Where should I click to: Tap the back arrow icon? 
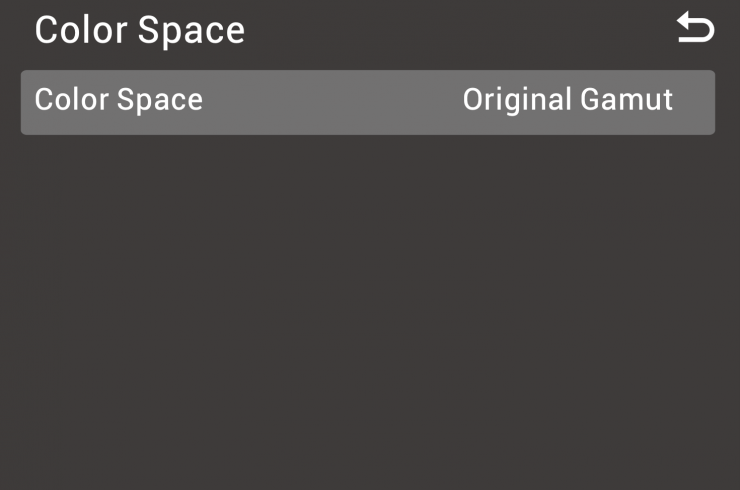coord(695,29)
